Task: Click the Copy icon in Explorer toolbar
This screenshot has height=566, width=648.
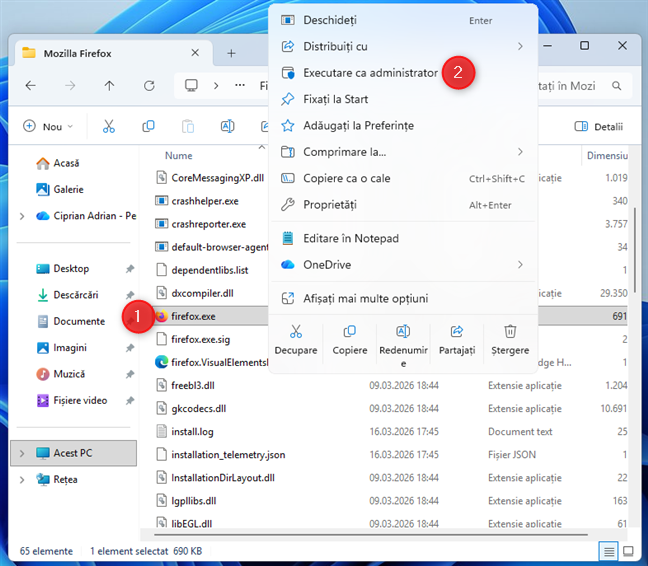Action: click(x=148, y=126)
